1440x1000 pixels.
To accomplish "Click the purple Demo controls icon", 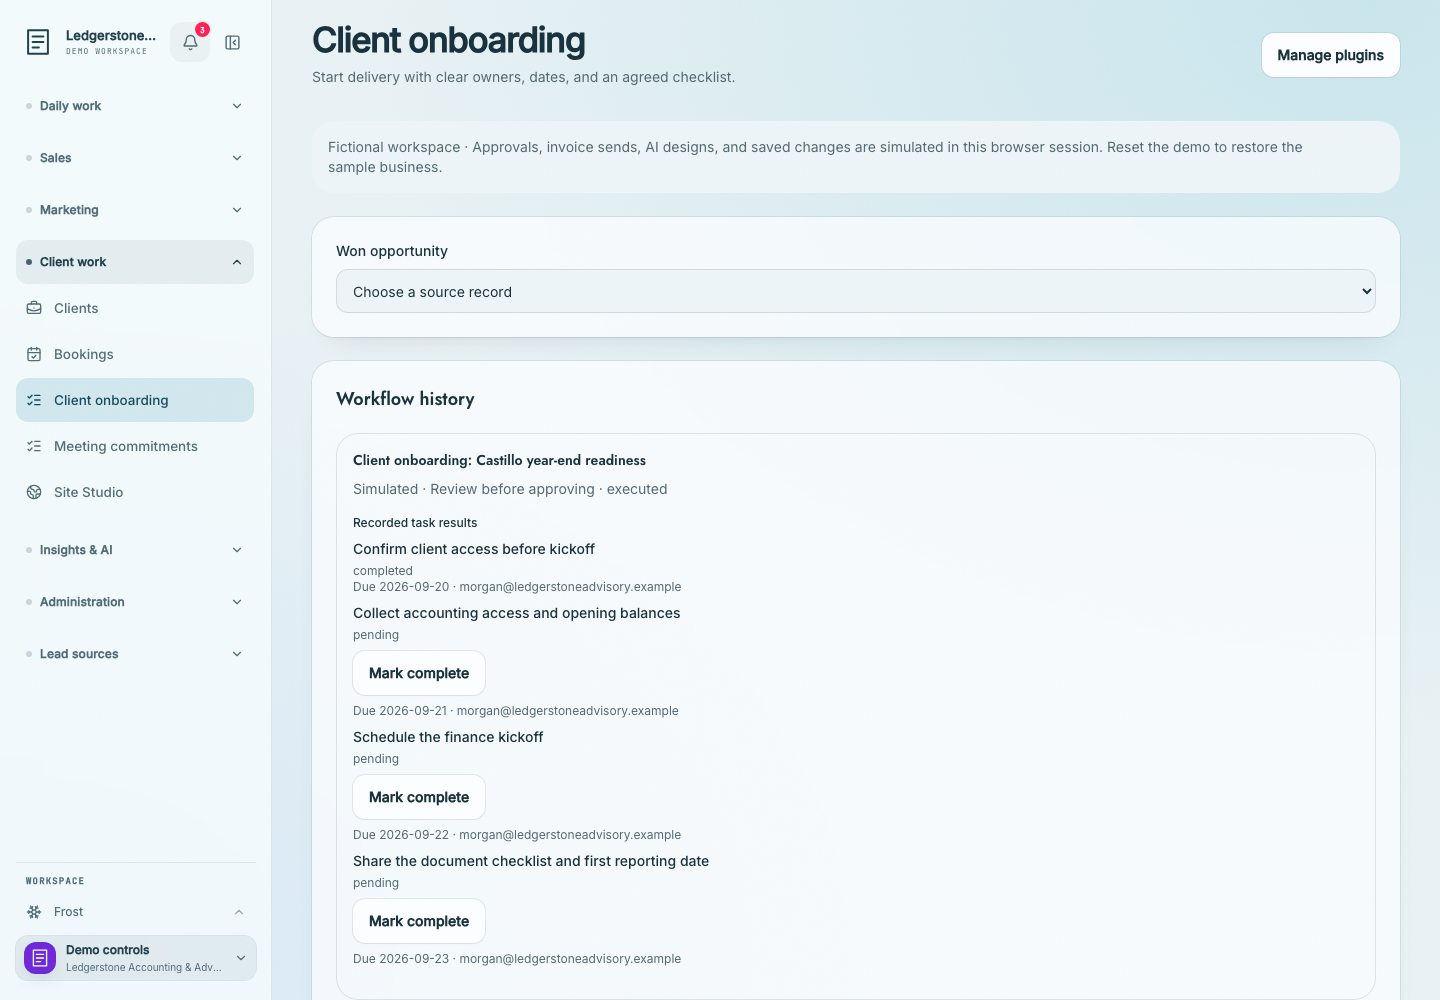I will tap(40, 958).
